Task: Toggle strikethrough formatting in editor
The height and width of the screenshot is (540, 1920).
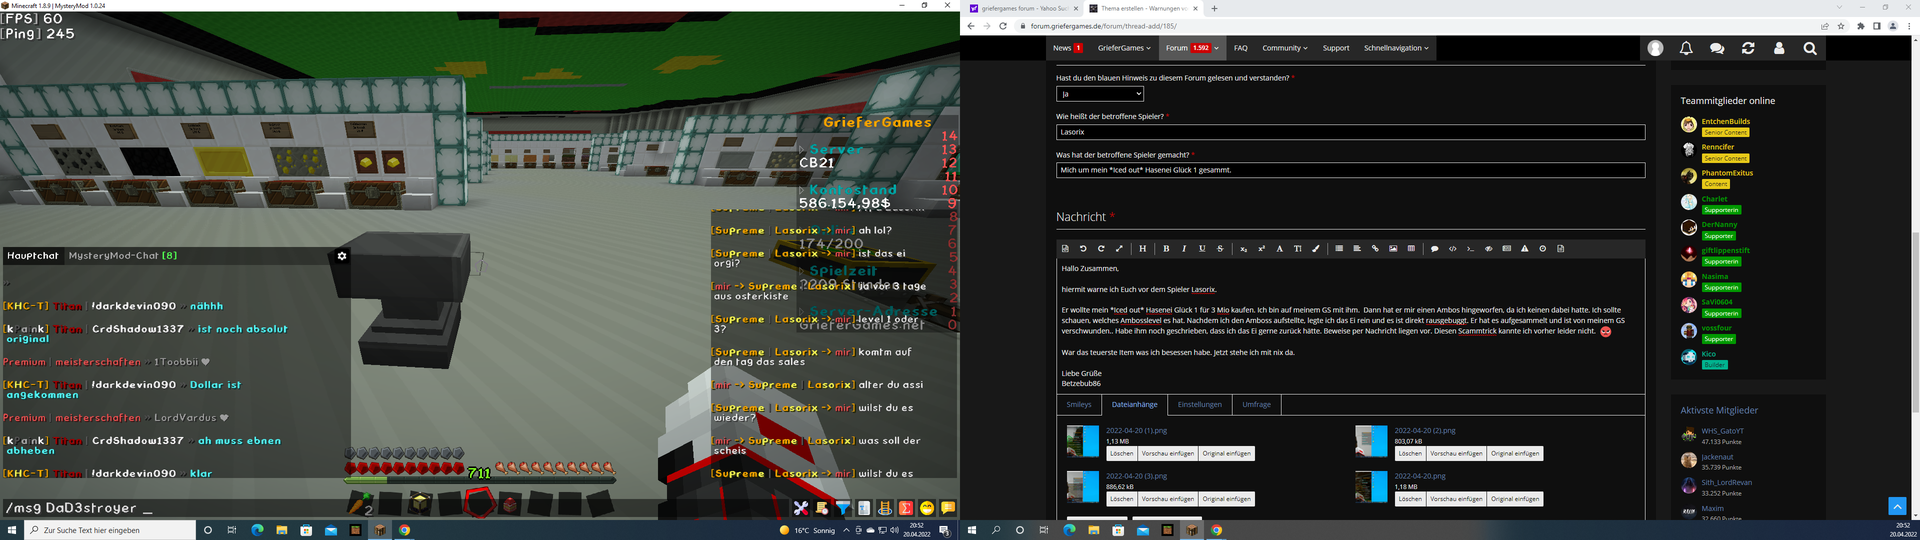Action: click(1220, 248)
